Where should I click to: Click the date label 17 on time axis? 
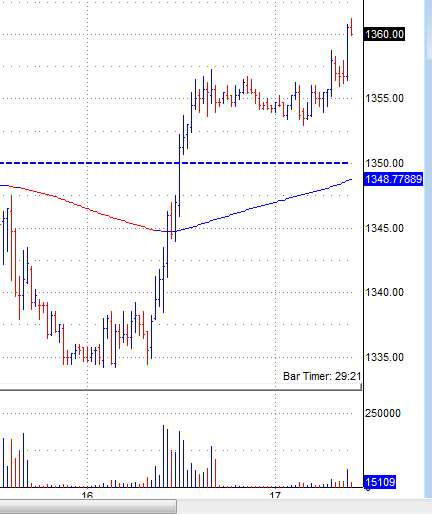[275, 495]
